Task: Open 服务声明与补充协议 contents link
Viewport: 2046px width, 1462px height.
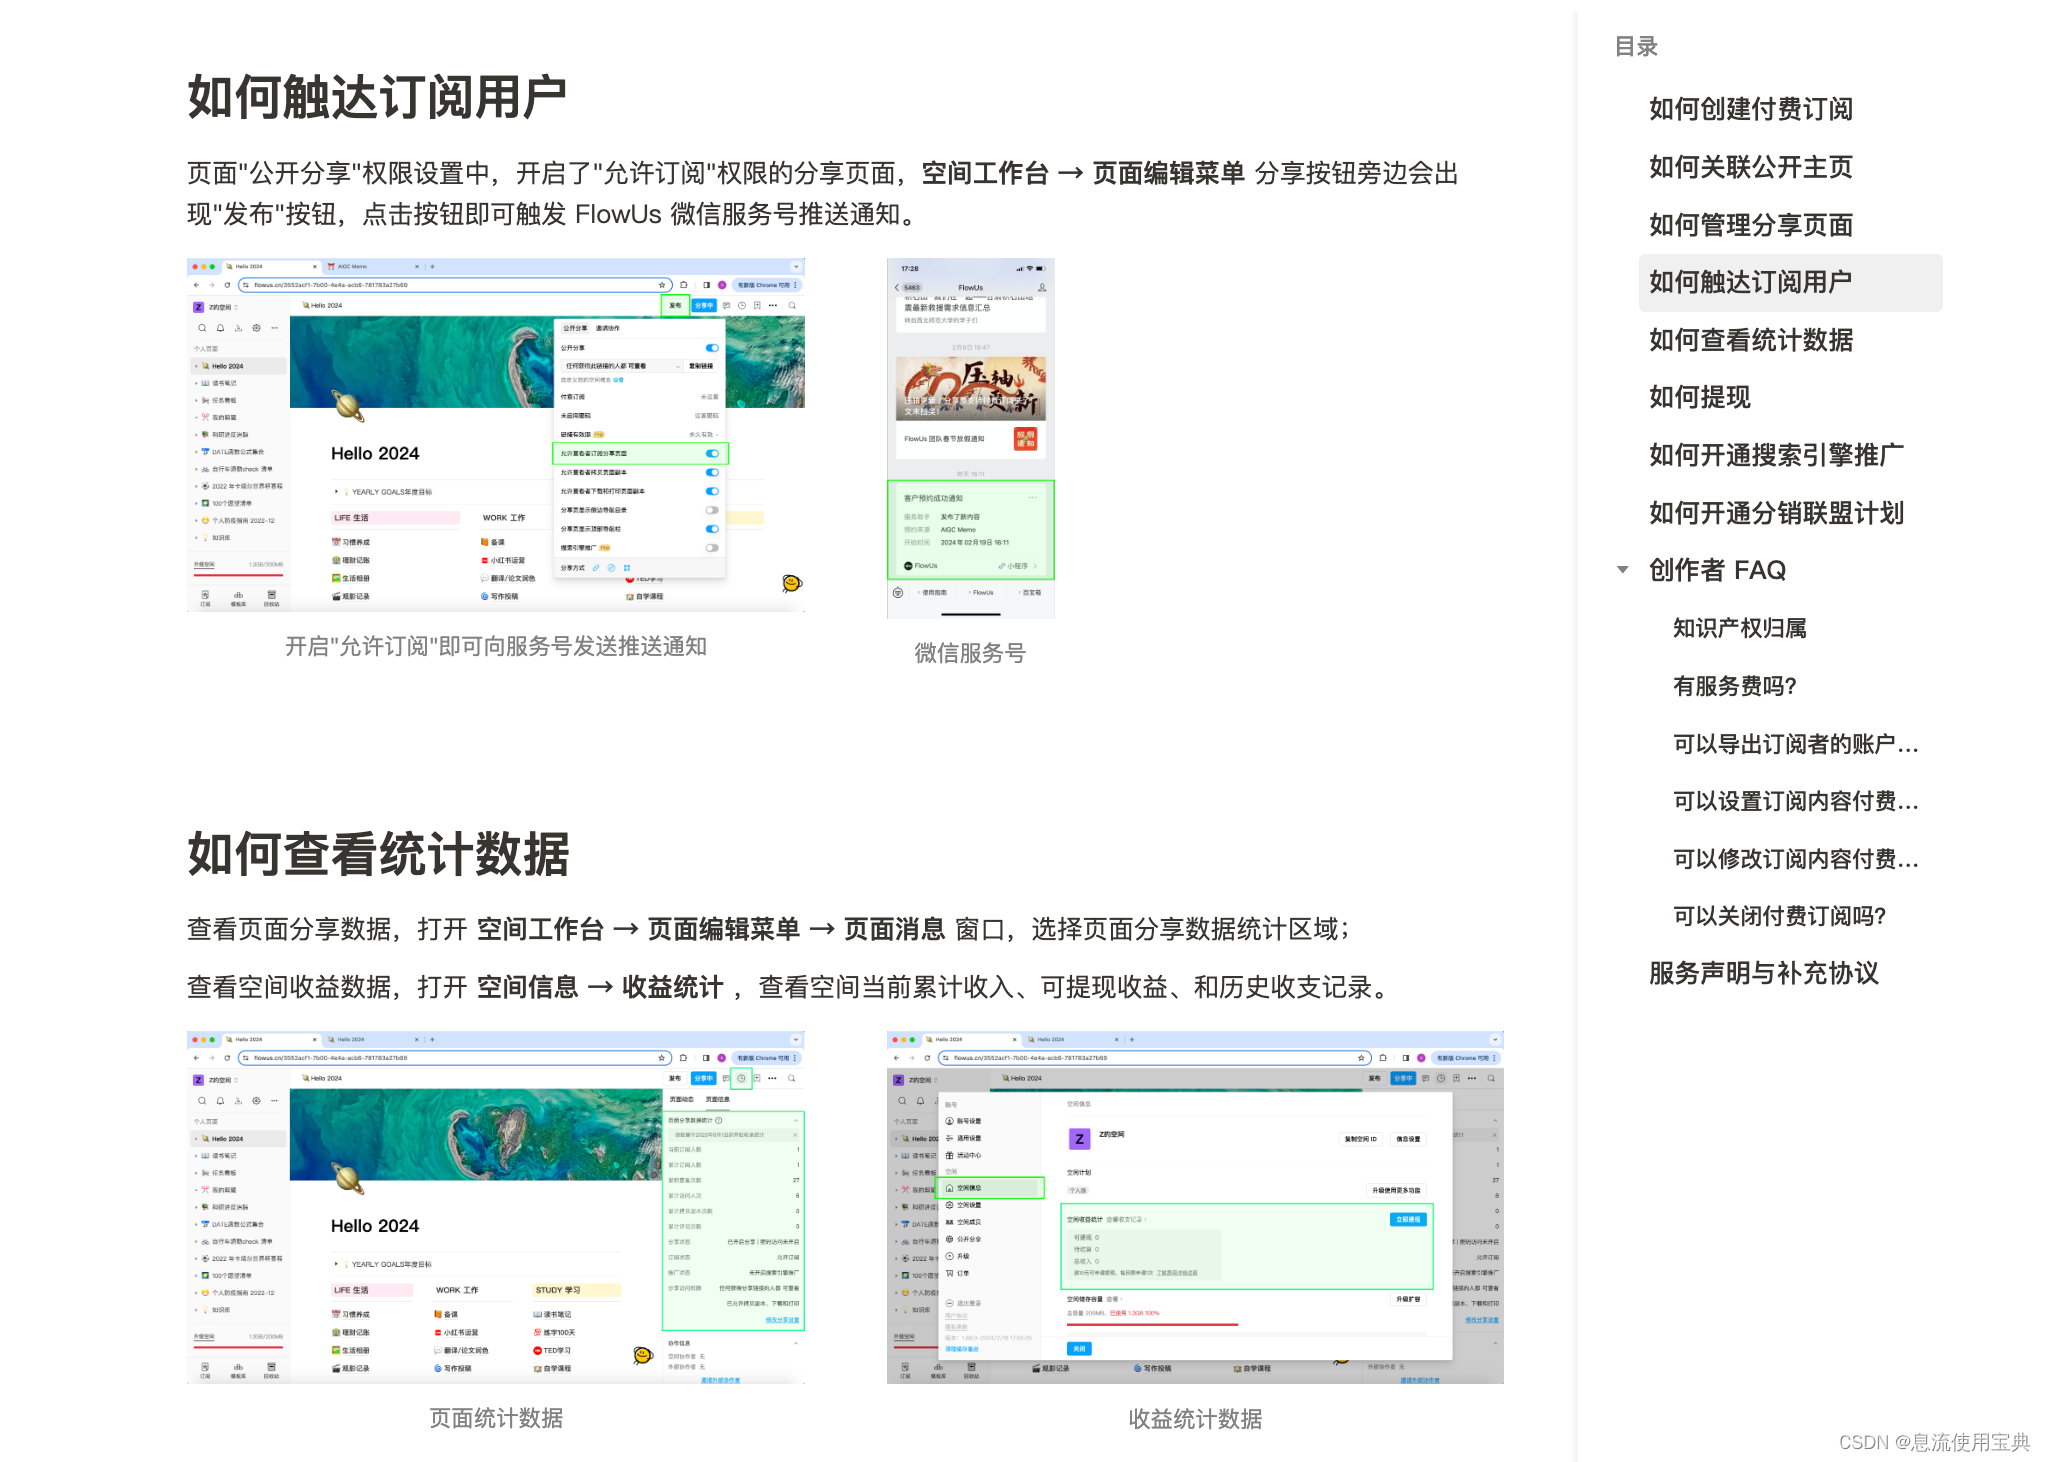Action: tap(1763, 973)
